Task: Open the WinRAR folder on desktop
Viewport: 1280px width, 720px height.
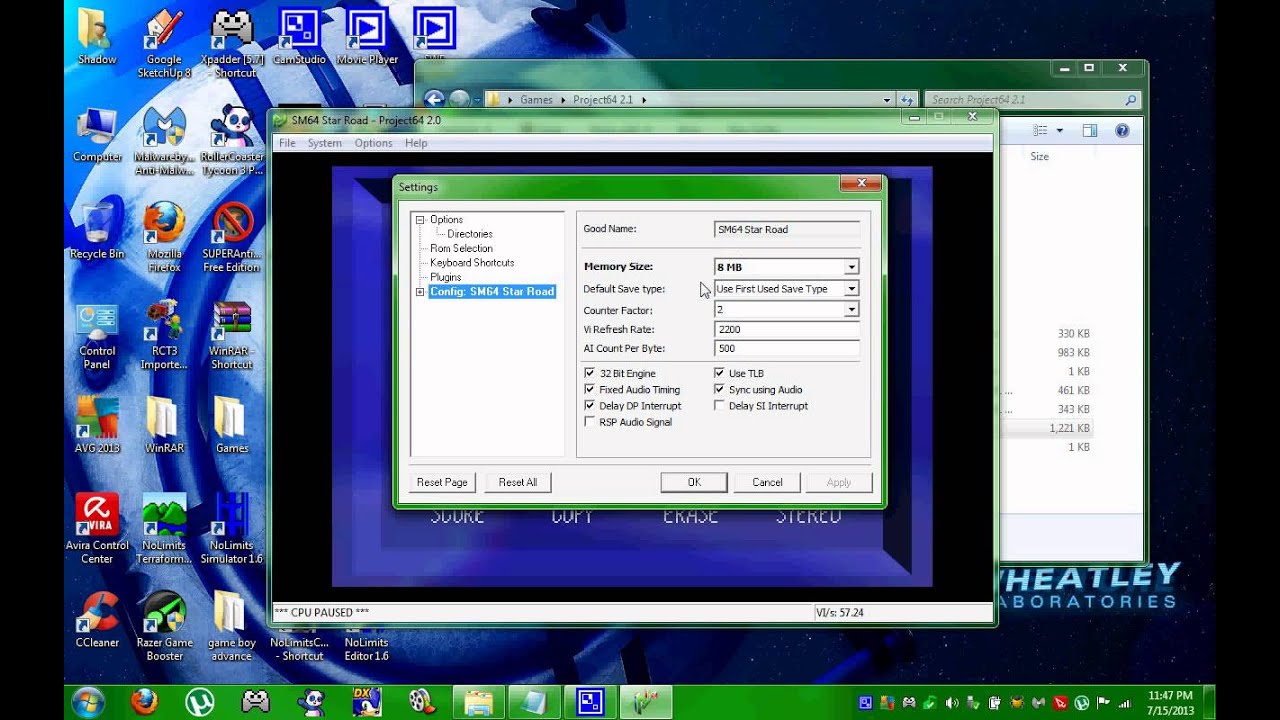Action: pyautogui.click(x=164, y=425)
